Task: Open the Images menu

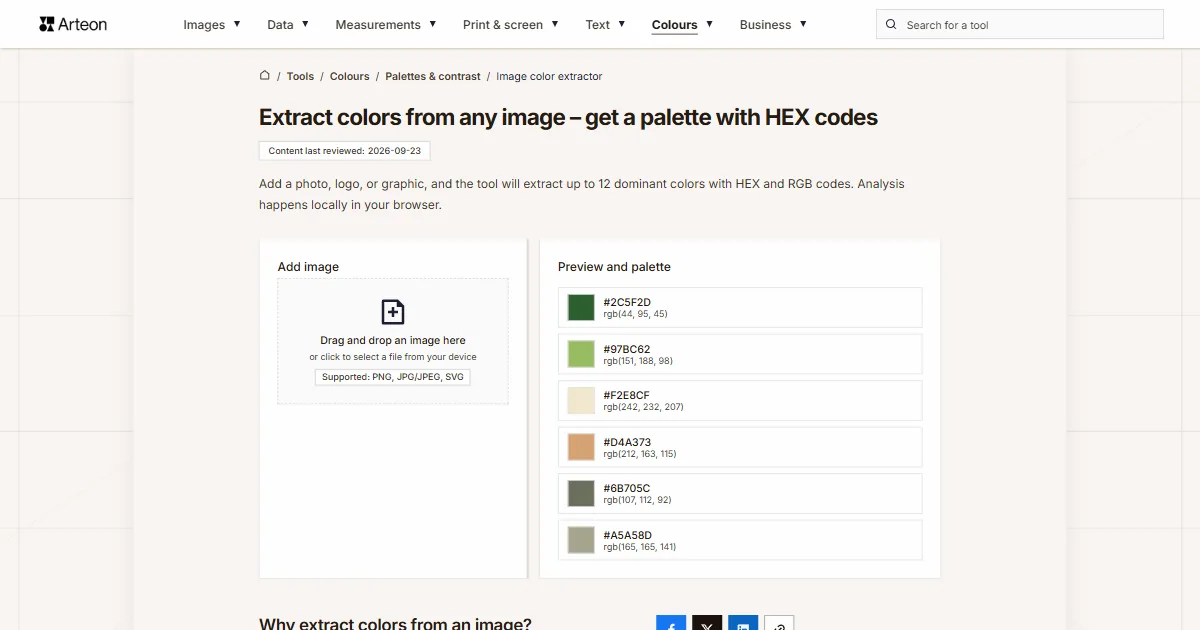Action: (x=212, y=24)
